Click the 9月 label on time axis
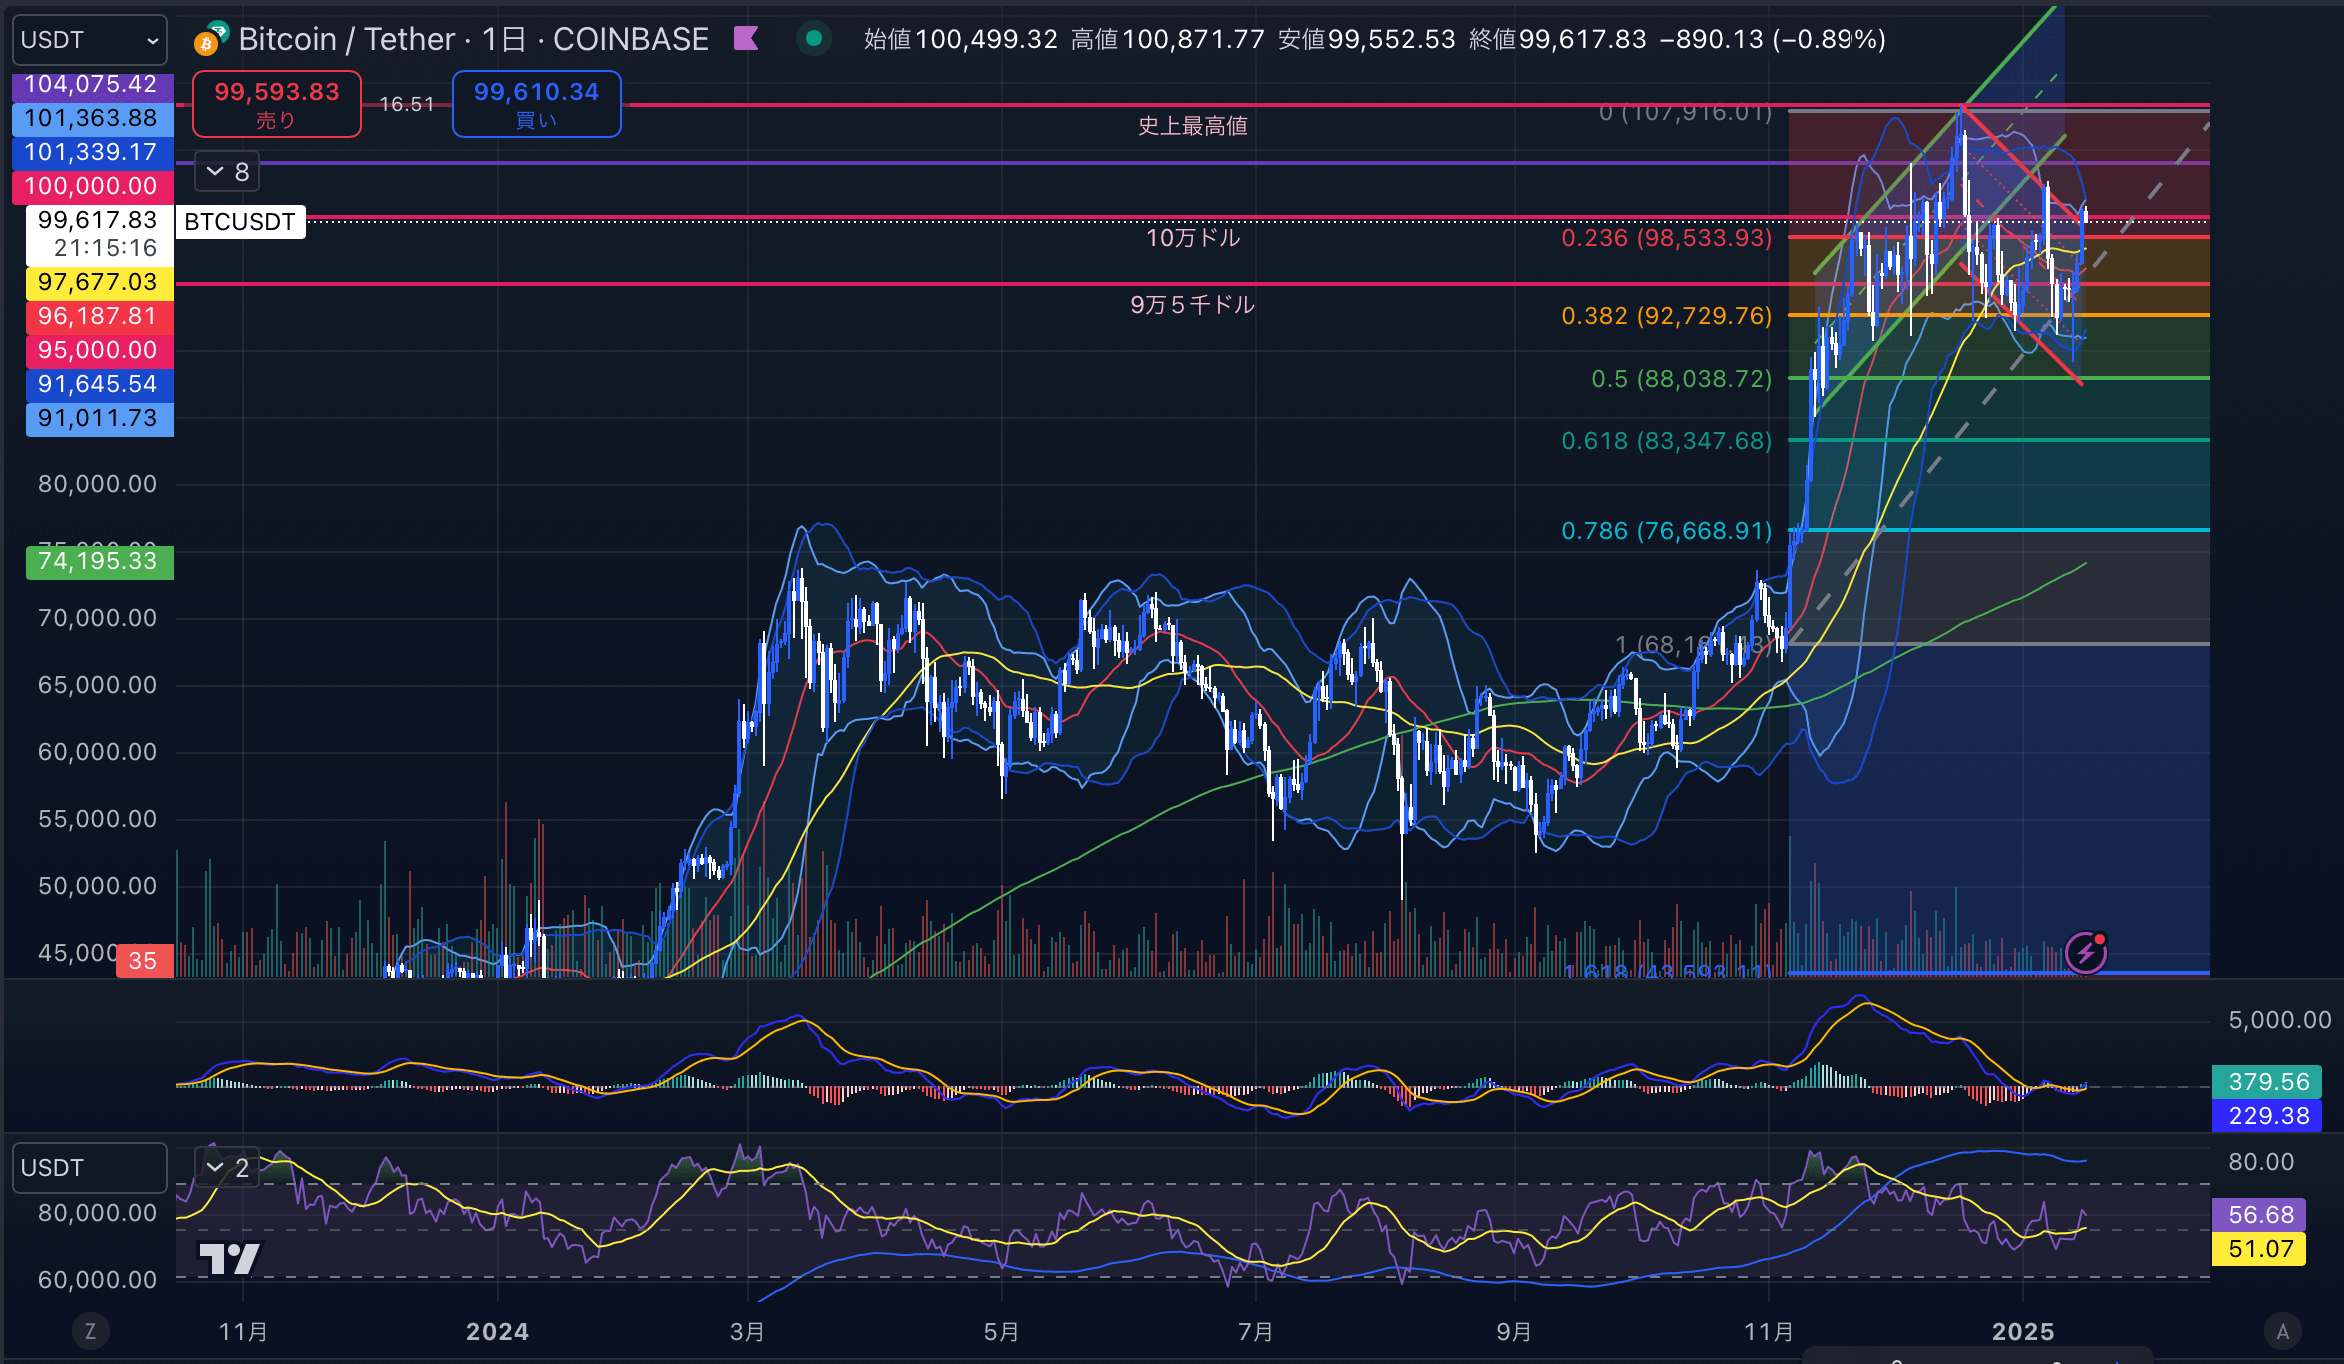Image resolution: width=2344 pixels, height=1364 pixels. click(1514, 1332)
